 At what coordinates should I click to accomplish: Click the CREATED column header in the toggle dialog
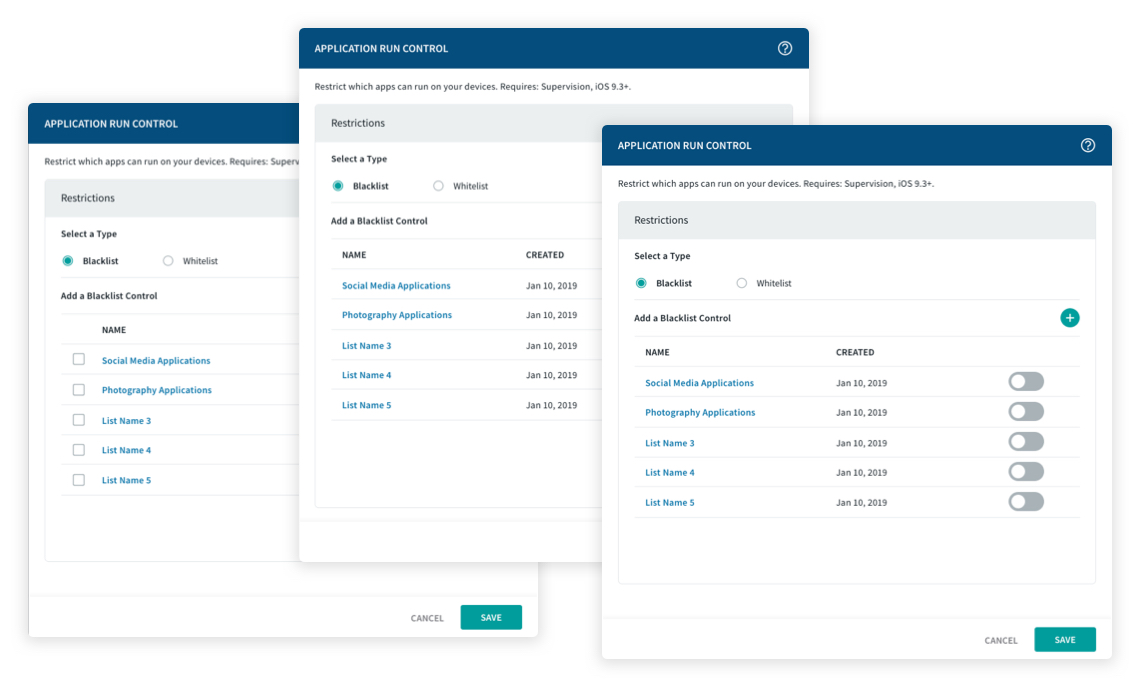click(x=855, y=352)
